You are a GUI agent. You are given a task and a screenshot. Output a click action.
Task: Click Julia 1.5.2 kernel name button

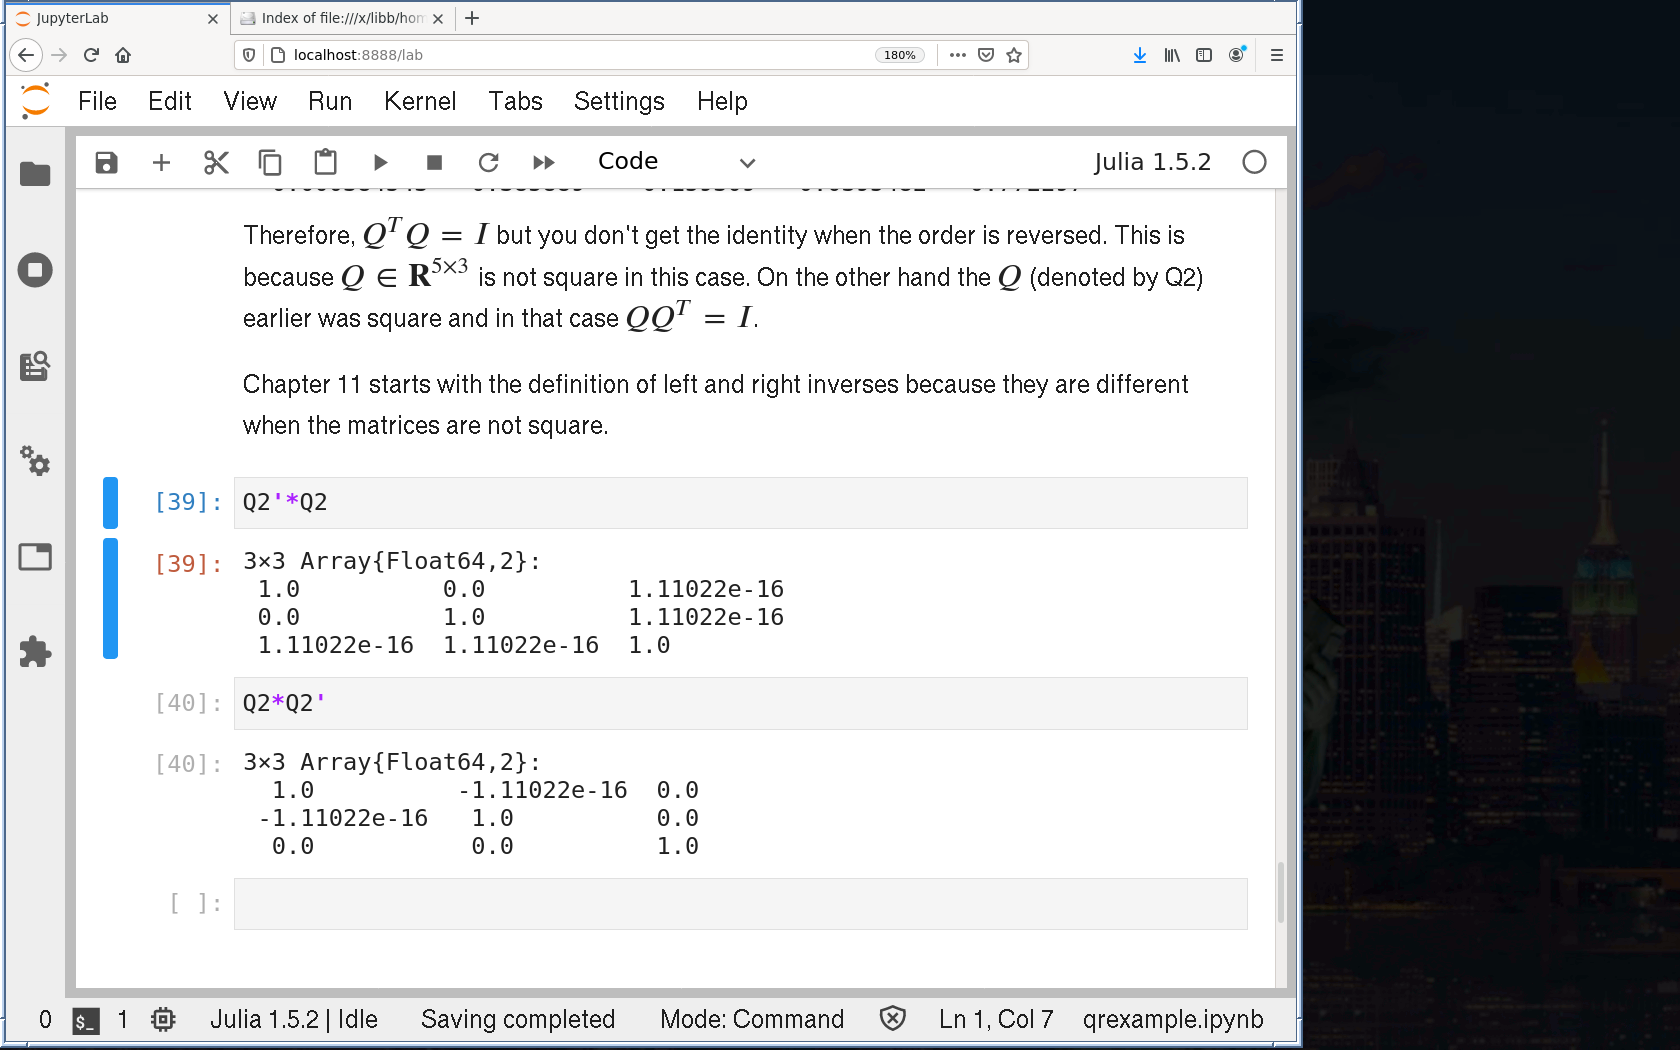coord(1152,162)
